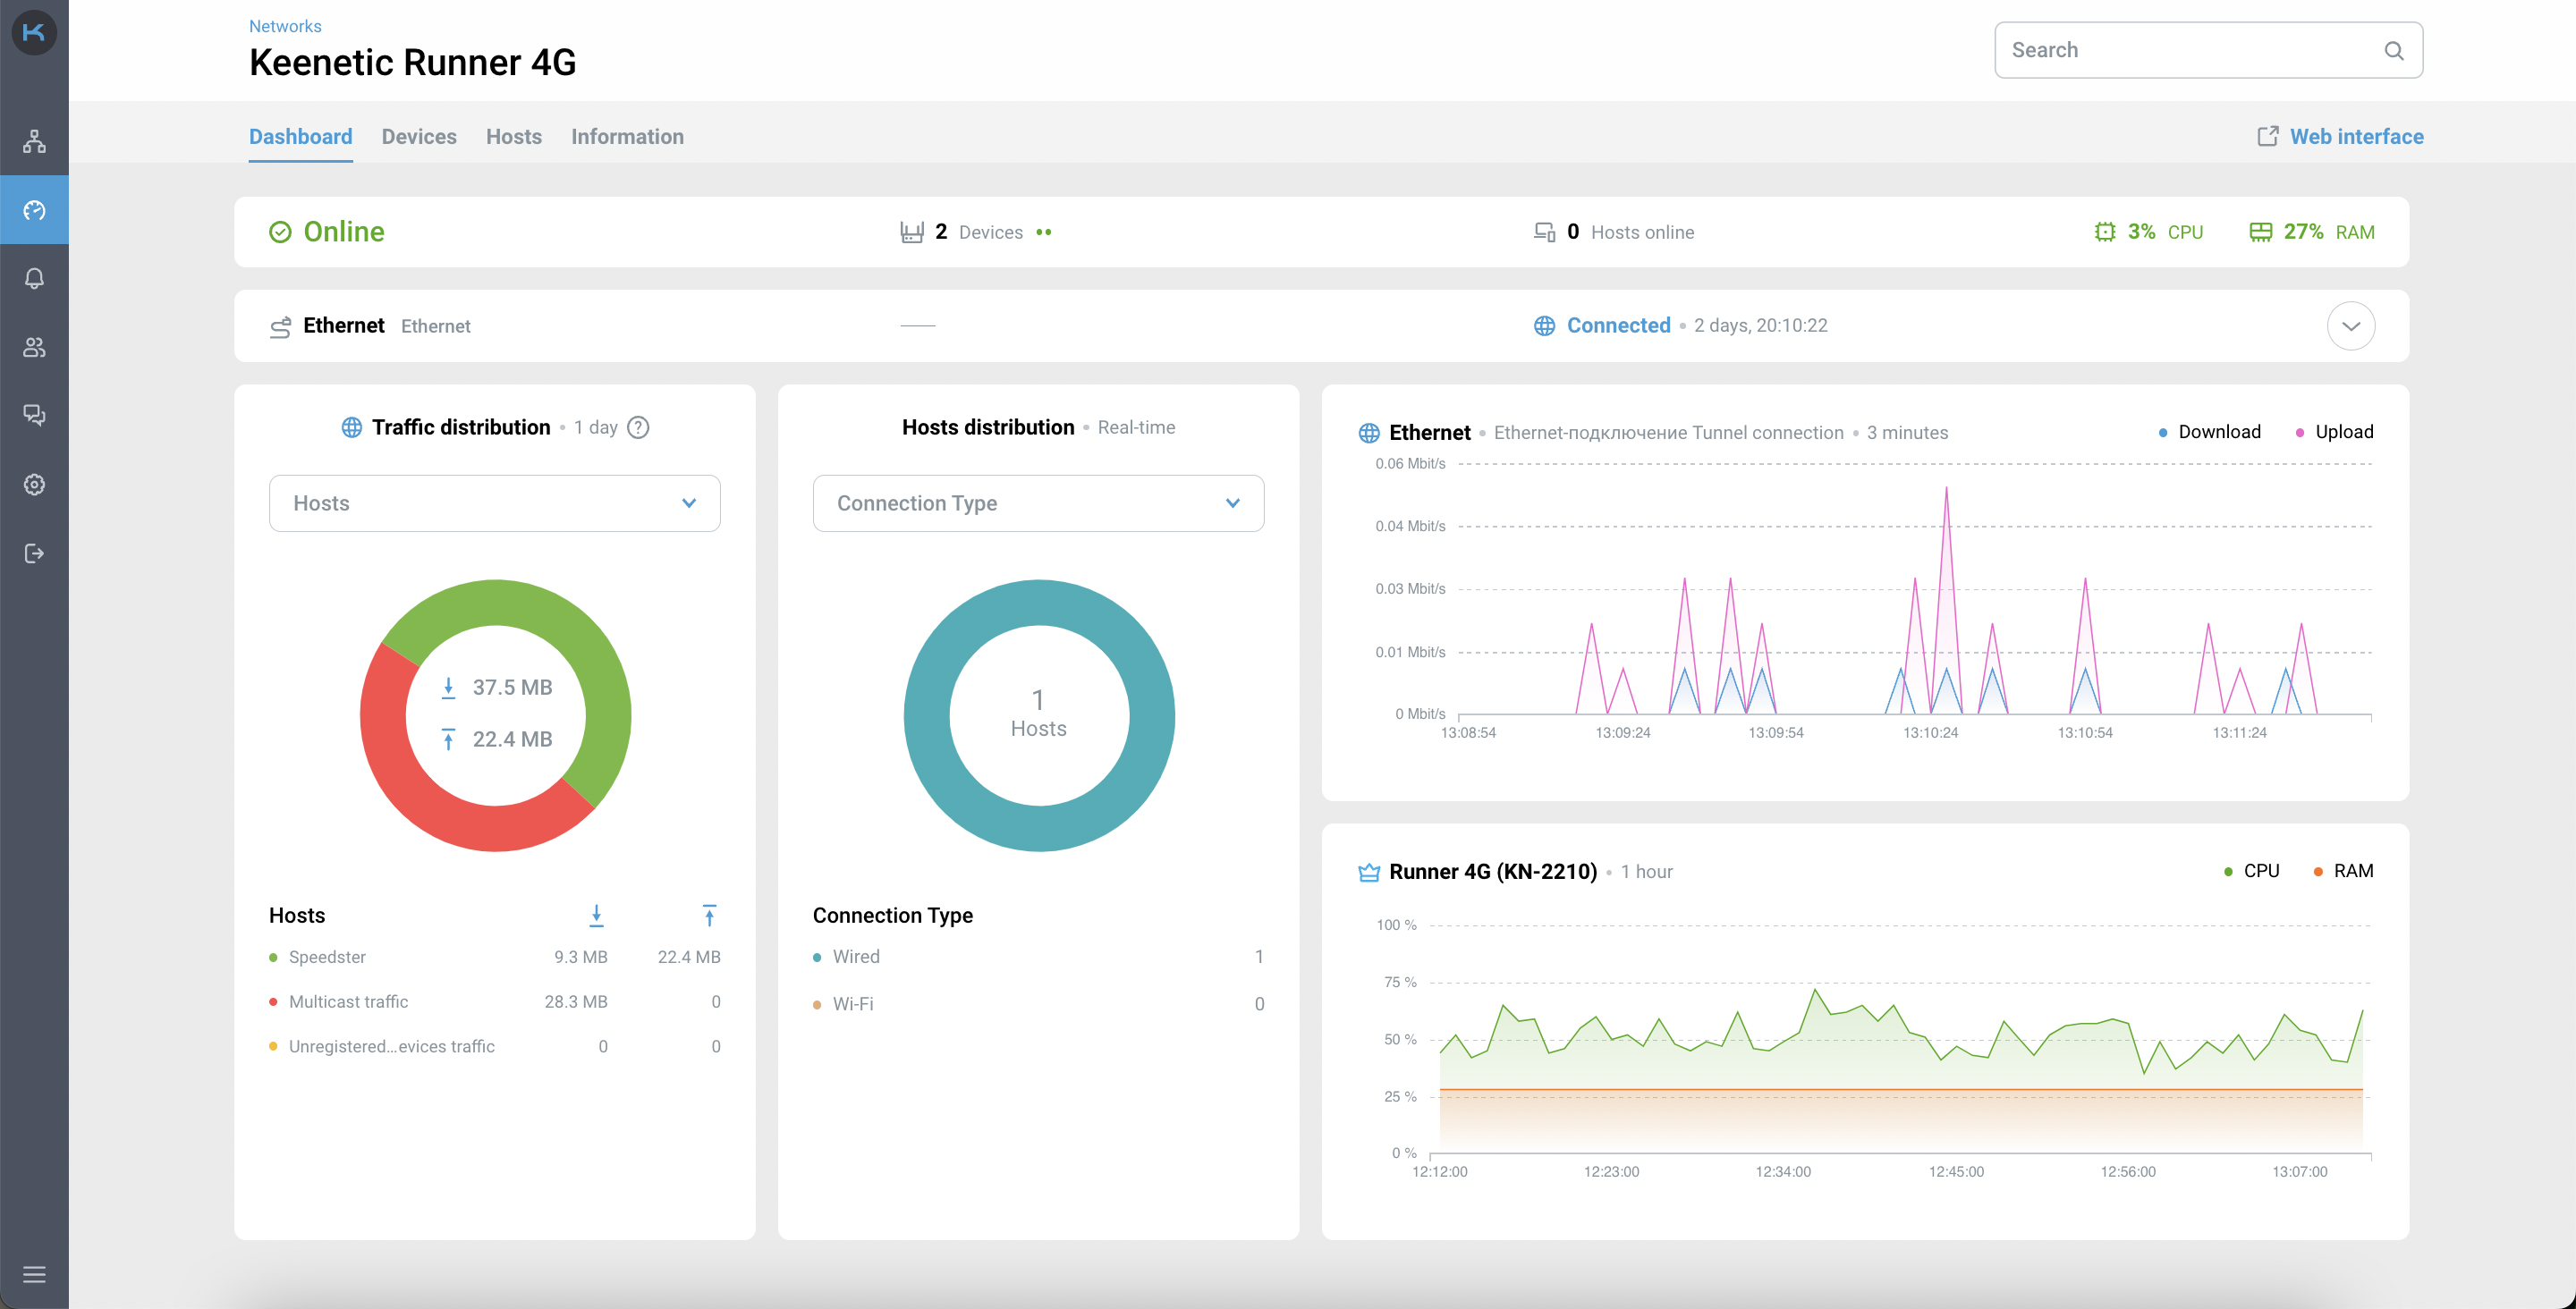
Task: Click the globe icon on Ethernet chart
Action: 1369,433
